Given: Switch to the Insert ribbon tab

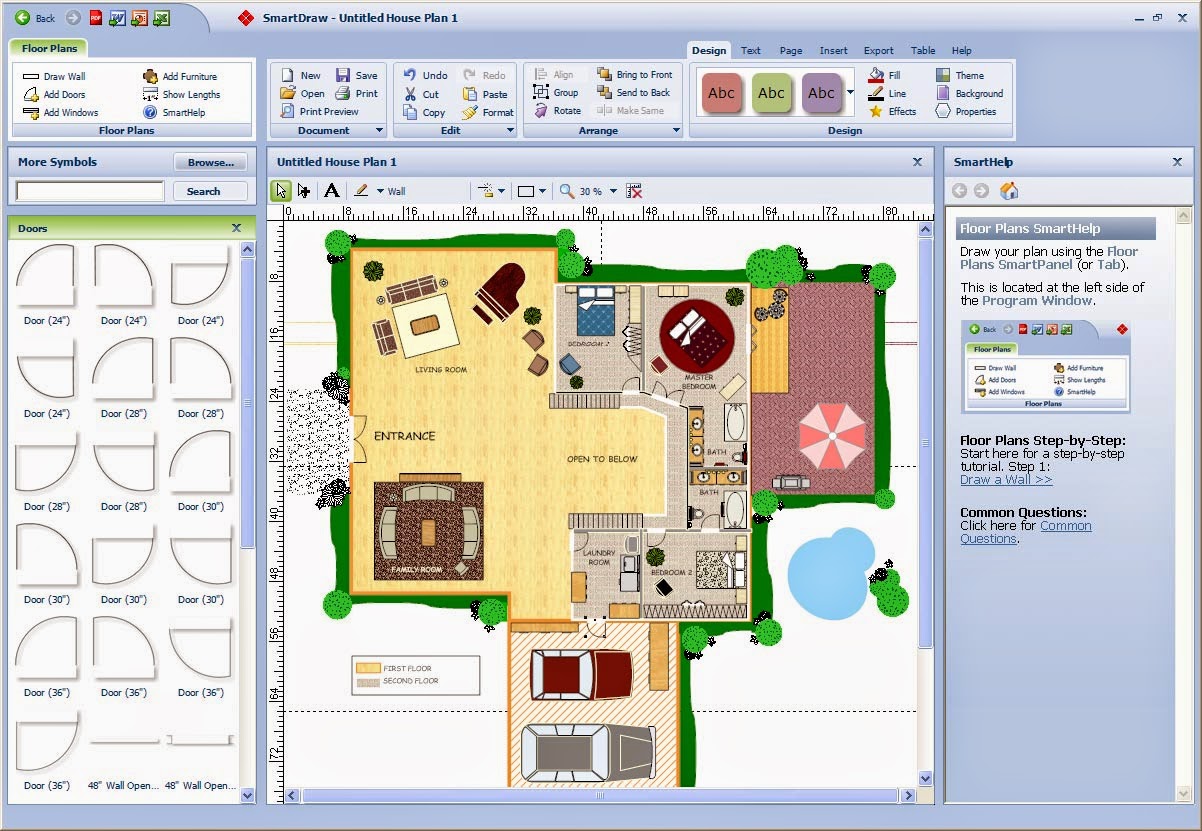Looking at the screenshot, I should pos(834,50).
